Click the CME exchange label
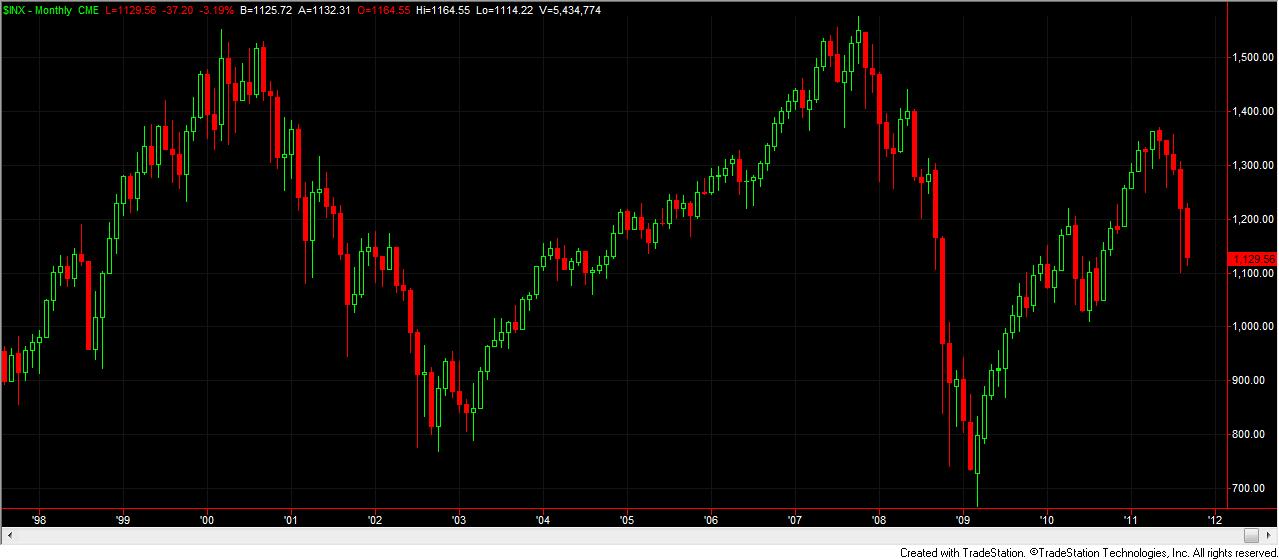The height and width of the screenshot is (559, 1279). coord(89,10)
